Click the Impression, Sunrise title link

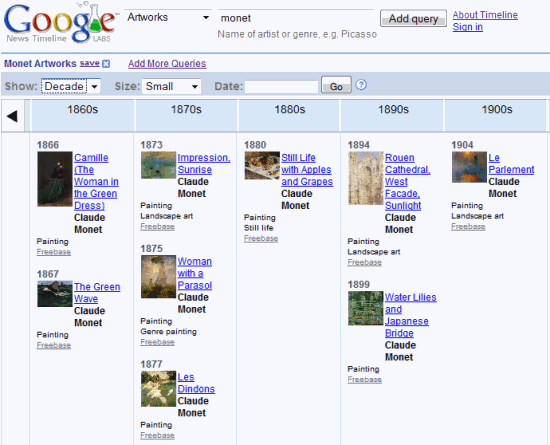(204, 164)
